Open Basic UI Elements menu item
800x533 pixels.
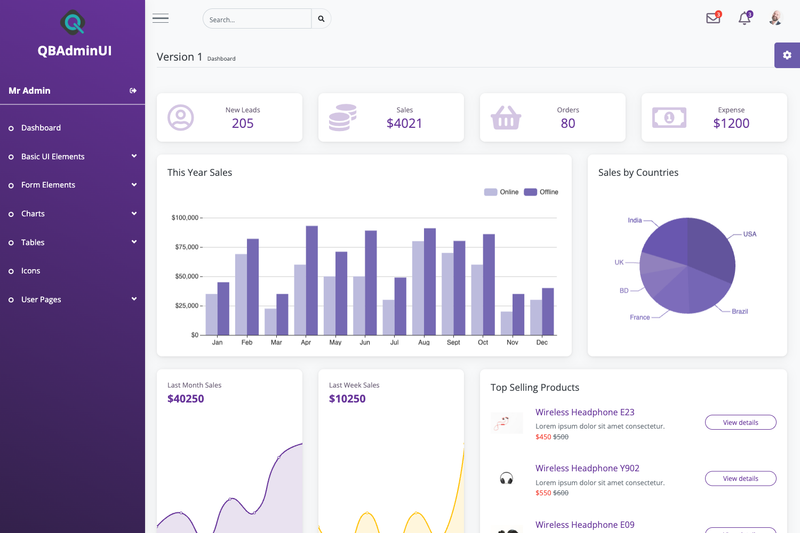(x=53, y=157)
